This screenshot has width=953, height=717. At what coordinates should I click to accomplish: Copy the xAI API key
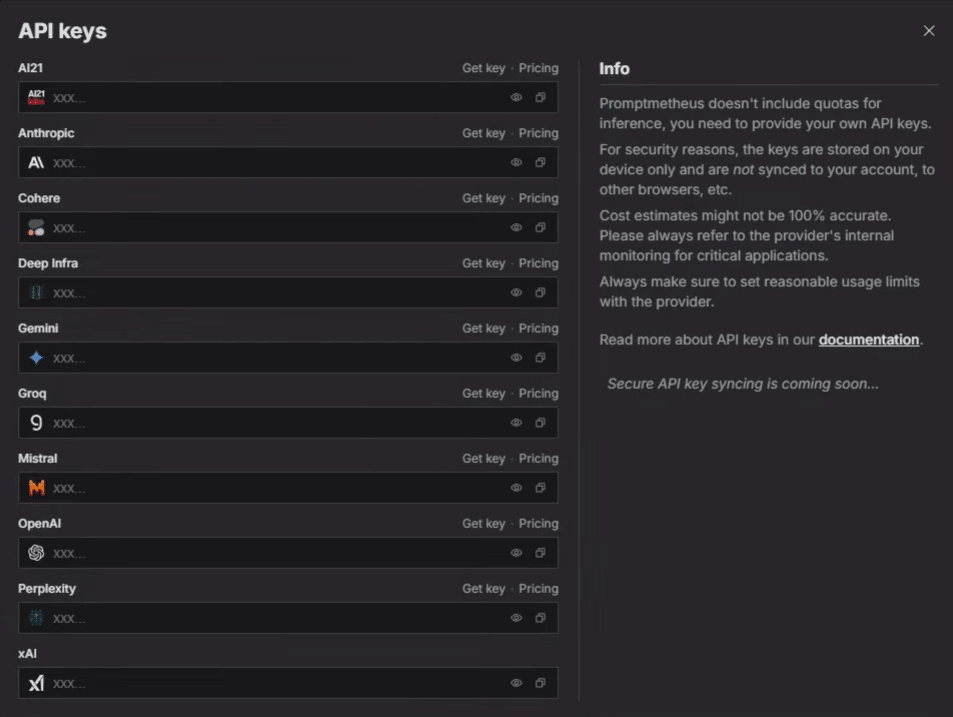(x=540, y=683)
